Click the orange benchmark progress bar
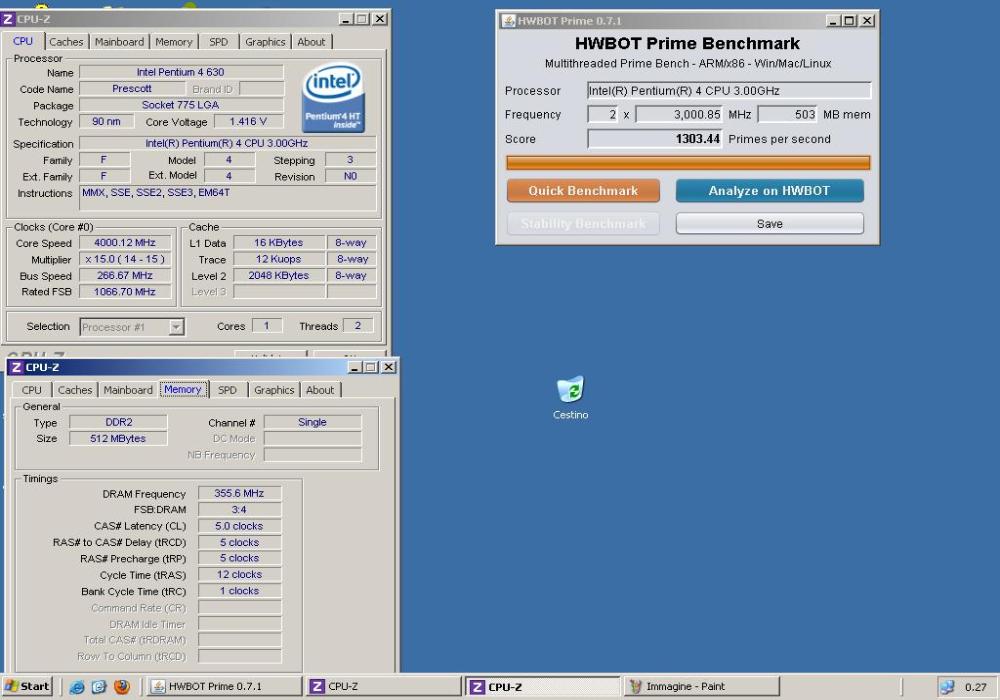The height and width of the screenshot is (700, 1000). pos(688,163)
